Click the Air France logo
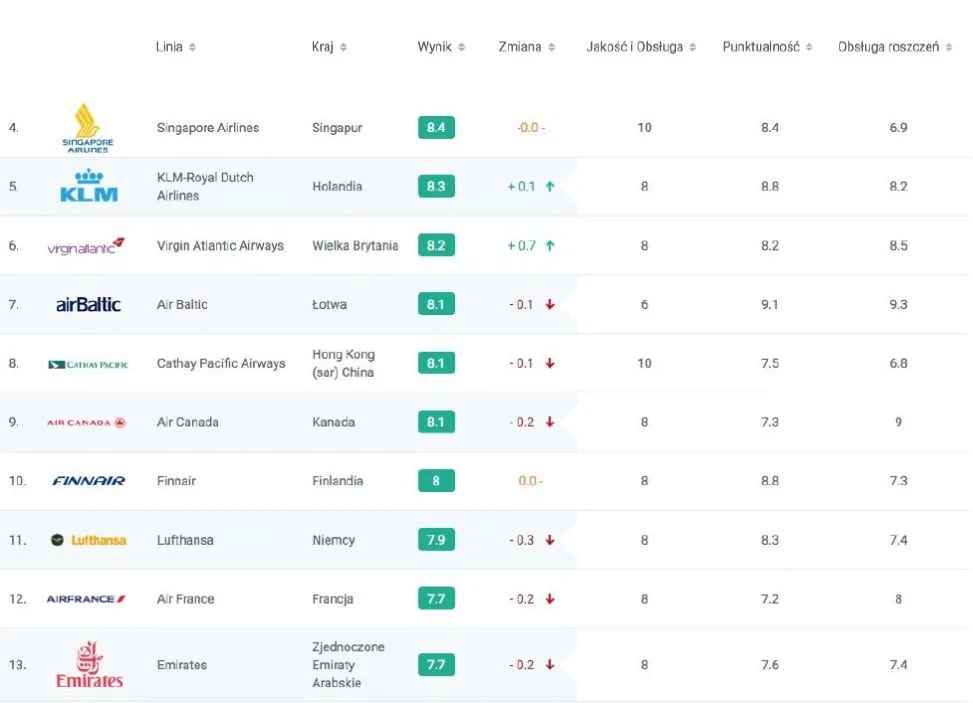This screenshot has height=703, width=973. [86, 599]
